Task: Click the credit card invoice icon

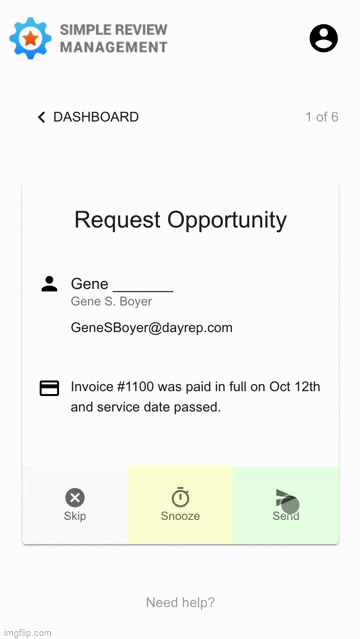Action: pyautogui.click(x=49, y=388)
